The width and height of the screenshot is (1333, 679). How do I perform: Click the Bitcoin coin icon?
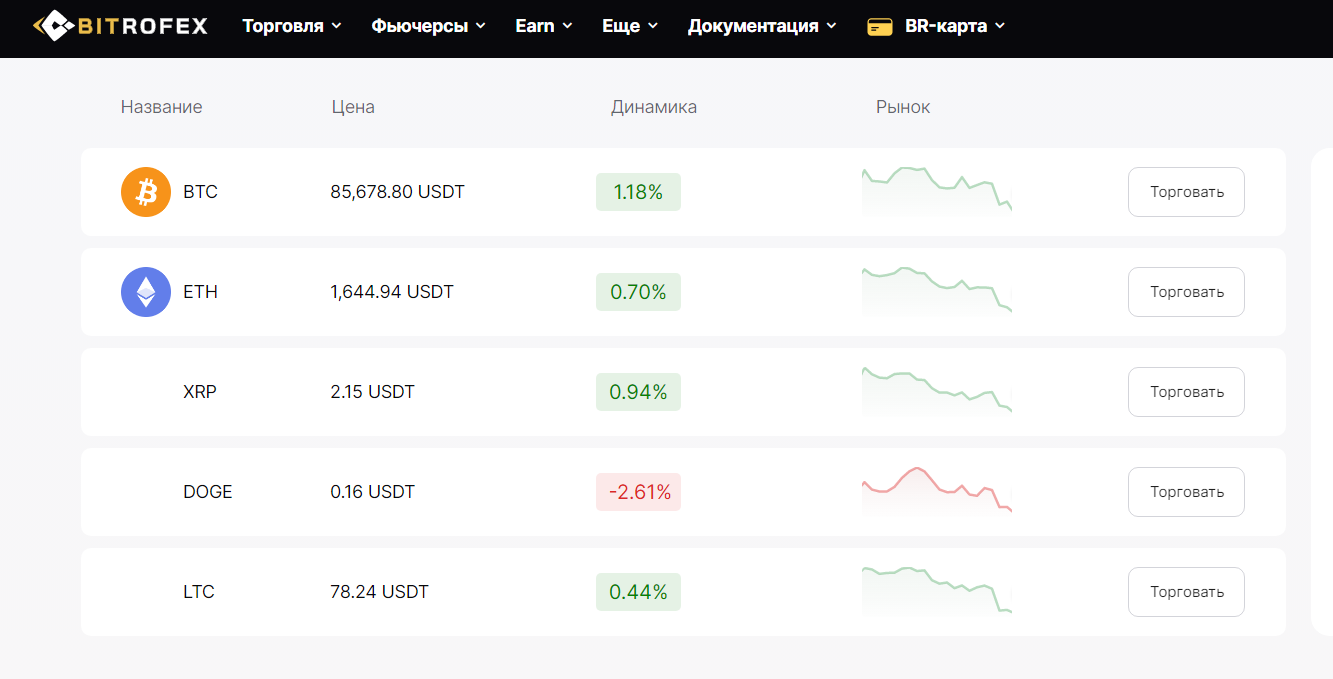pyautogui.click(x=146, y=192)
